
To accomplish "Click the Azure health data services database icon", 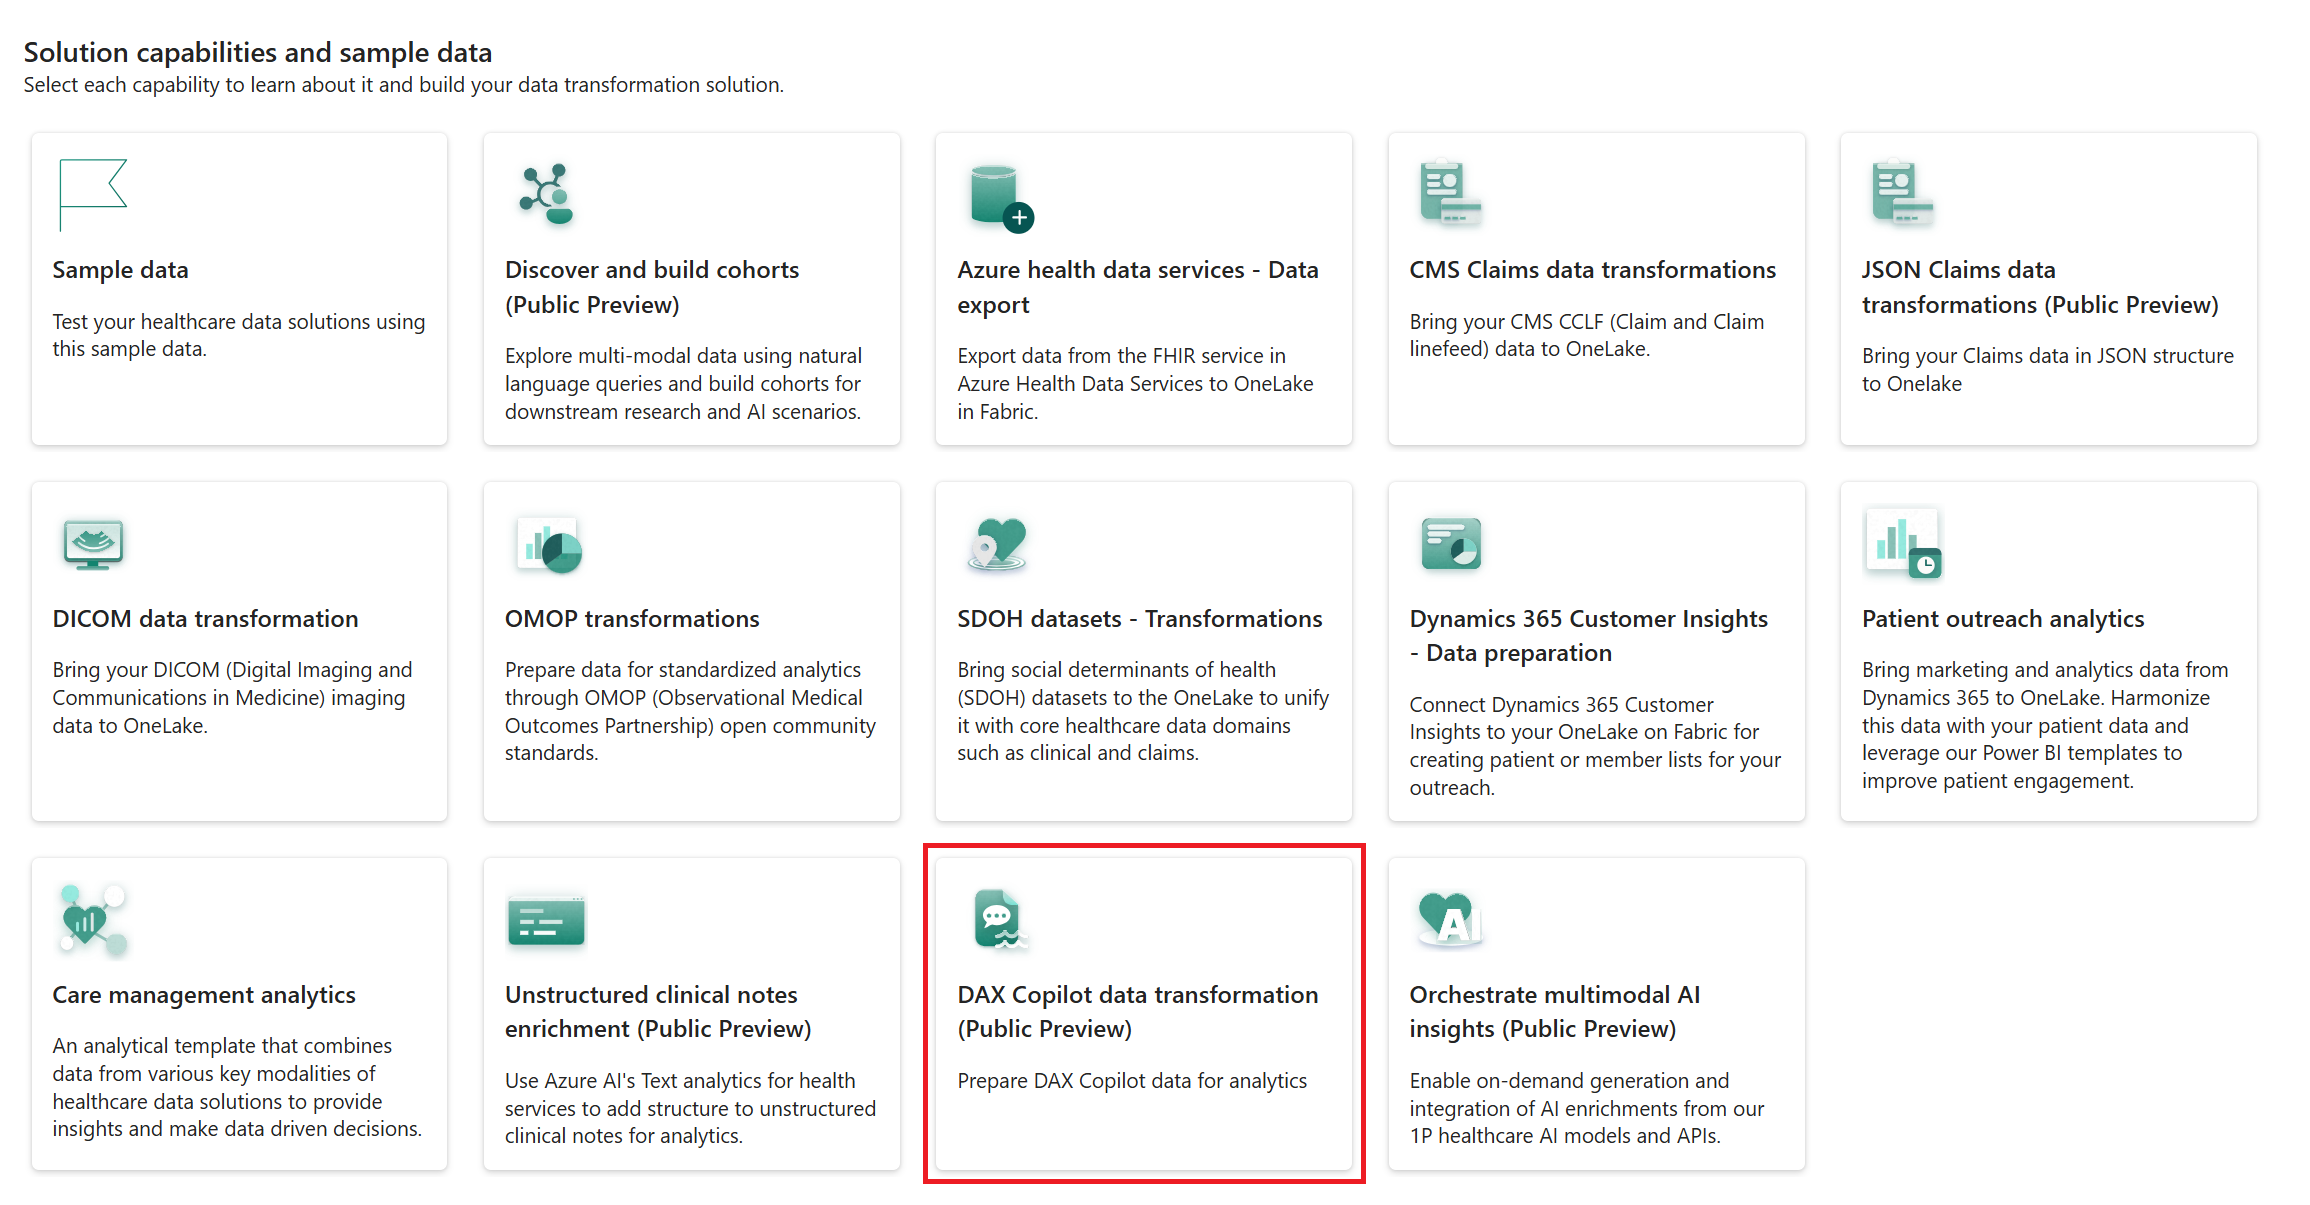I will tap(1001, 198).
